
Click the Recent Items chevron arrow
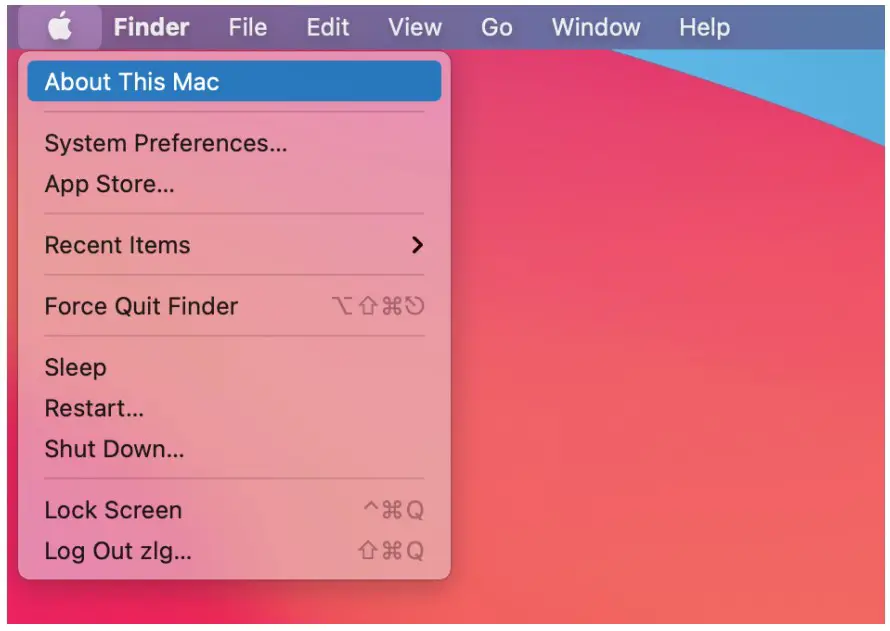(417, 245)
